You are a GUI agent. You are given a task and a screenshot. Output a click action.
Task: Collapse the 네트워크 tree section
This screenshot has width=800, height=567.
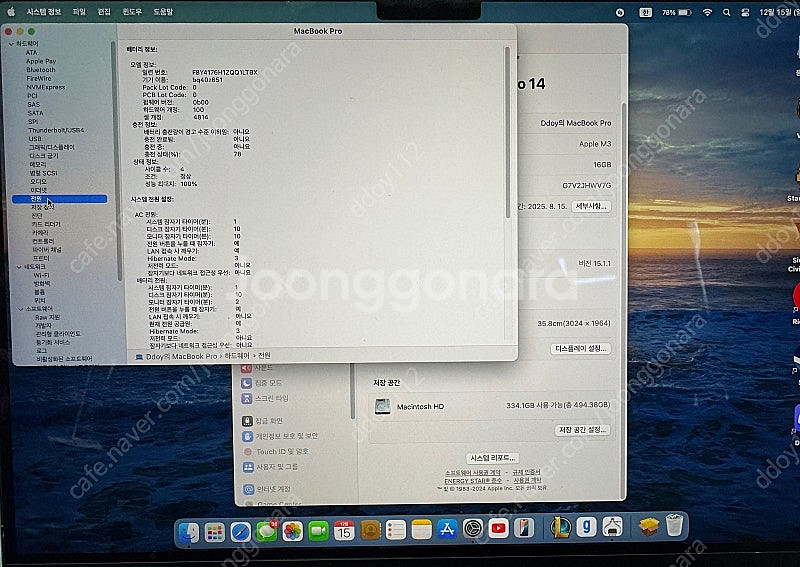pyautogui.click(x=19, y=266)
